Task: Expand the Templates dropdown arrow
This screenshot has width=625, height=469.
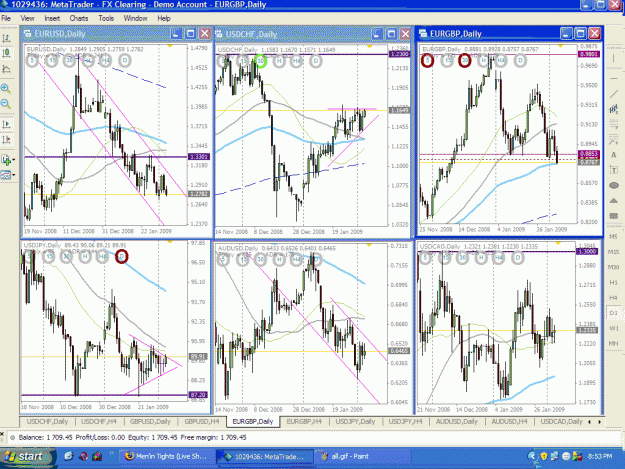Action: [14, 175]
